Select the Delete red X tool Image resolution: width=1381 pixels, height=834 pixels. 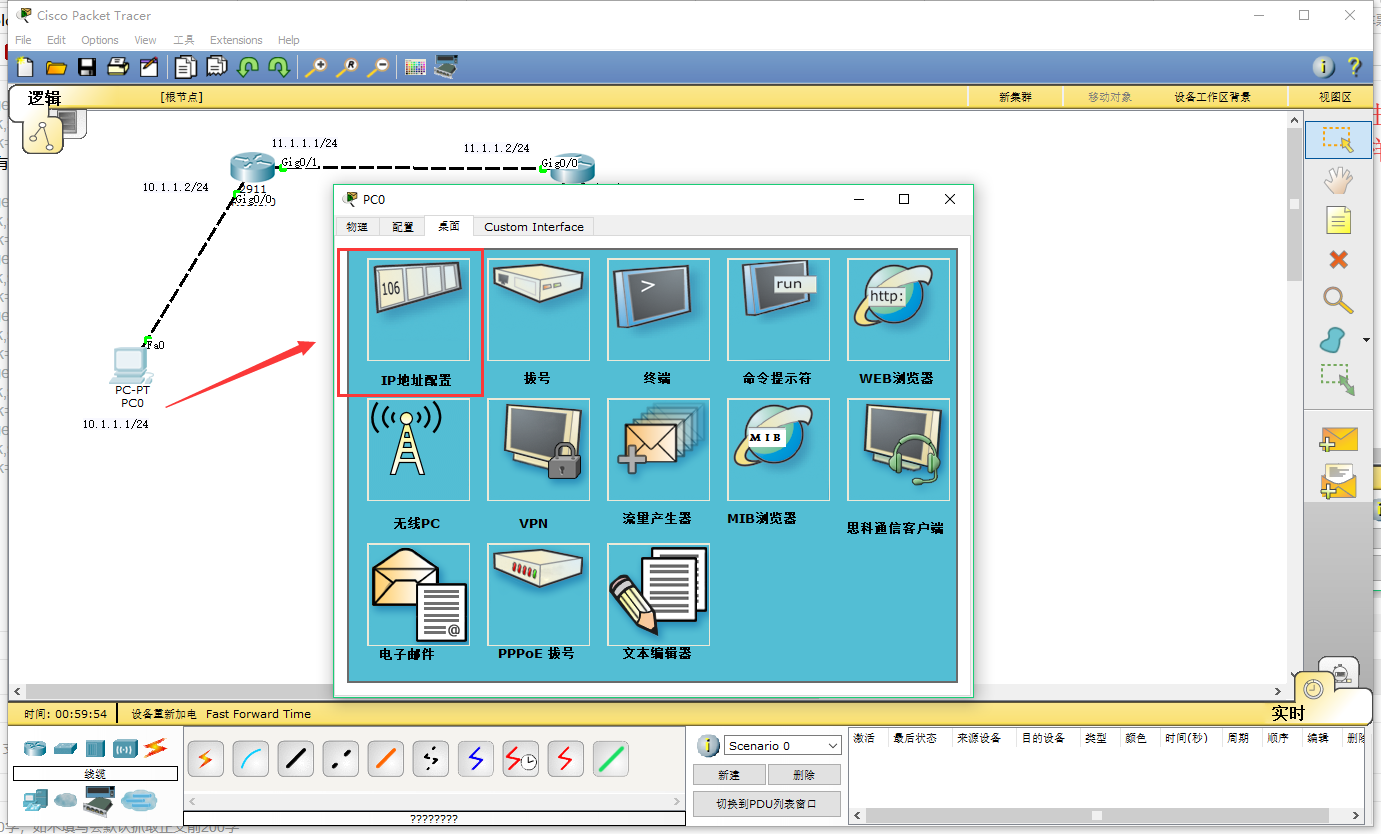(x=1338, y=259)
